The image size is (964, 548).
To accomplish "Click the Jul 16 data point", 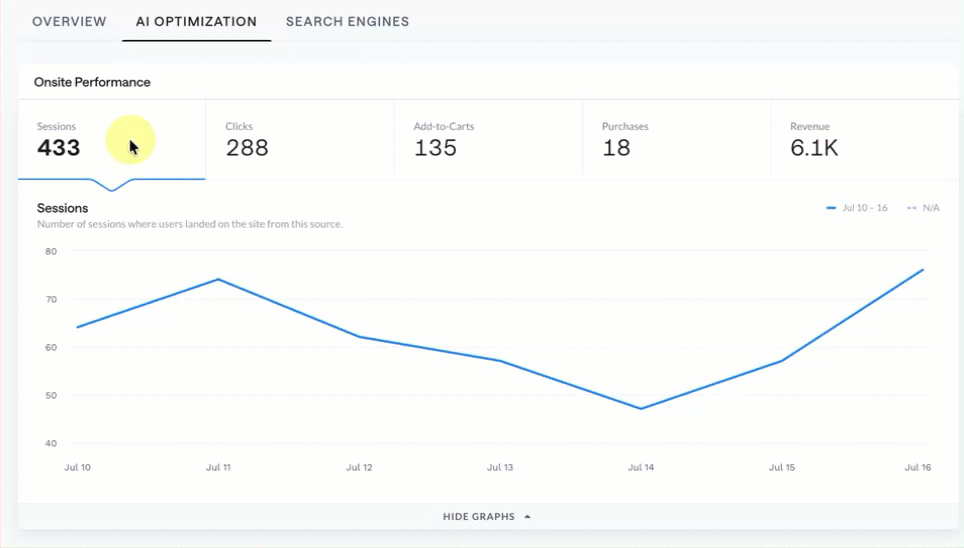I will [x=923, y=269].
